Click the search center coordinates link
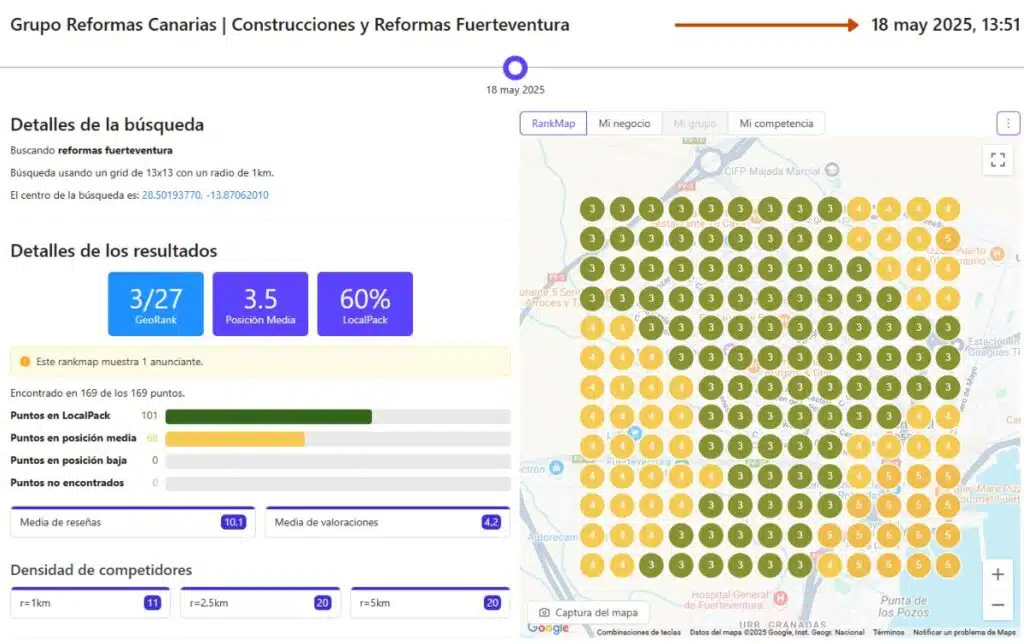The image size is (1024, 644). coord(205,195)
